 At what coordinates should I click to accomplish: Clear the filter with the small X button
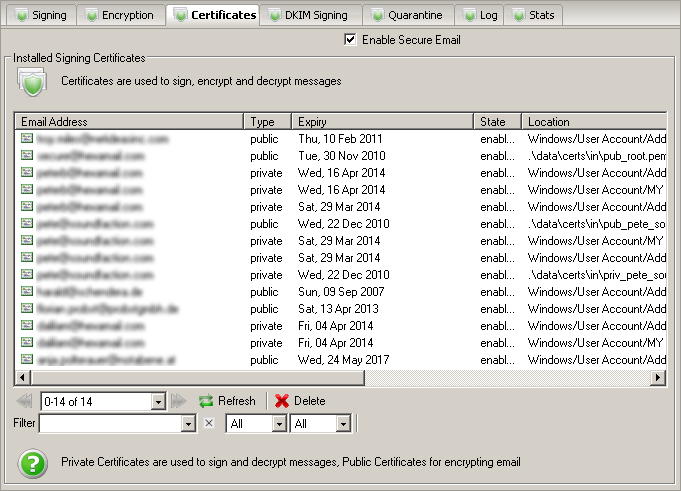(x=209, y=423)
